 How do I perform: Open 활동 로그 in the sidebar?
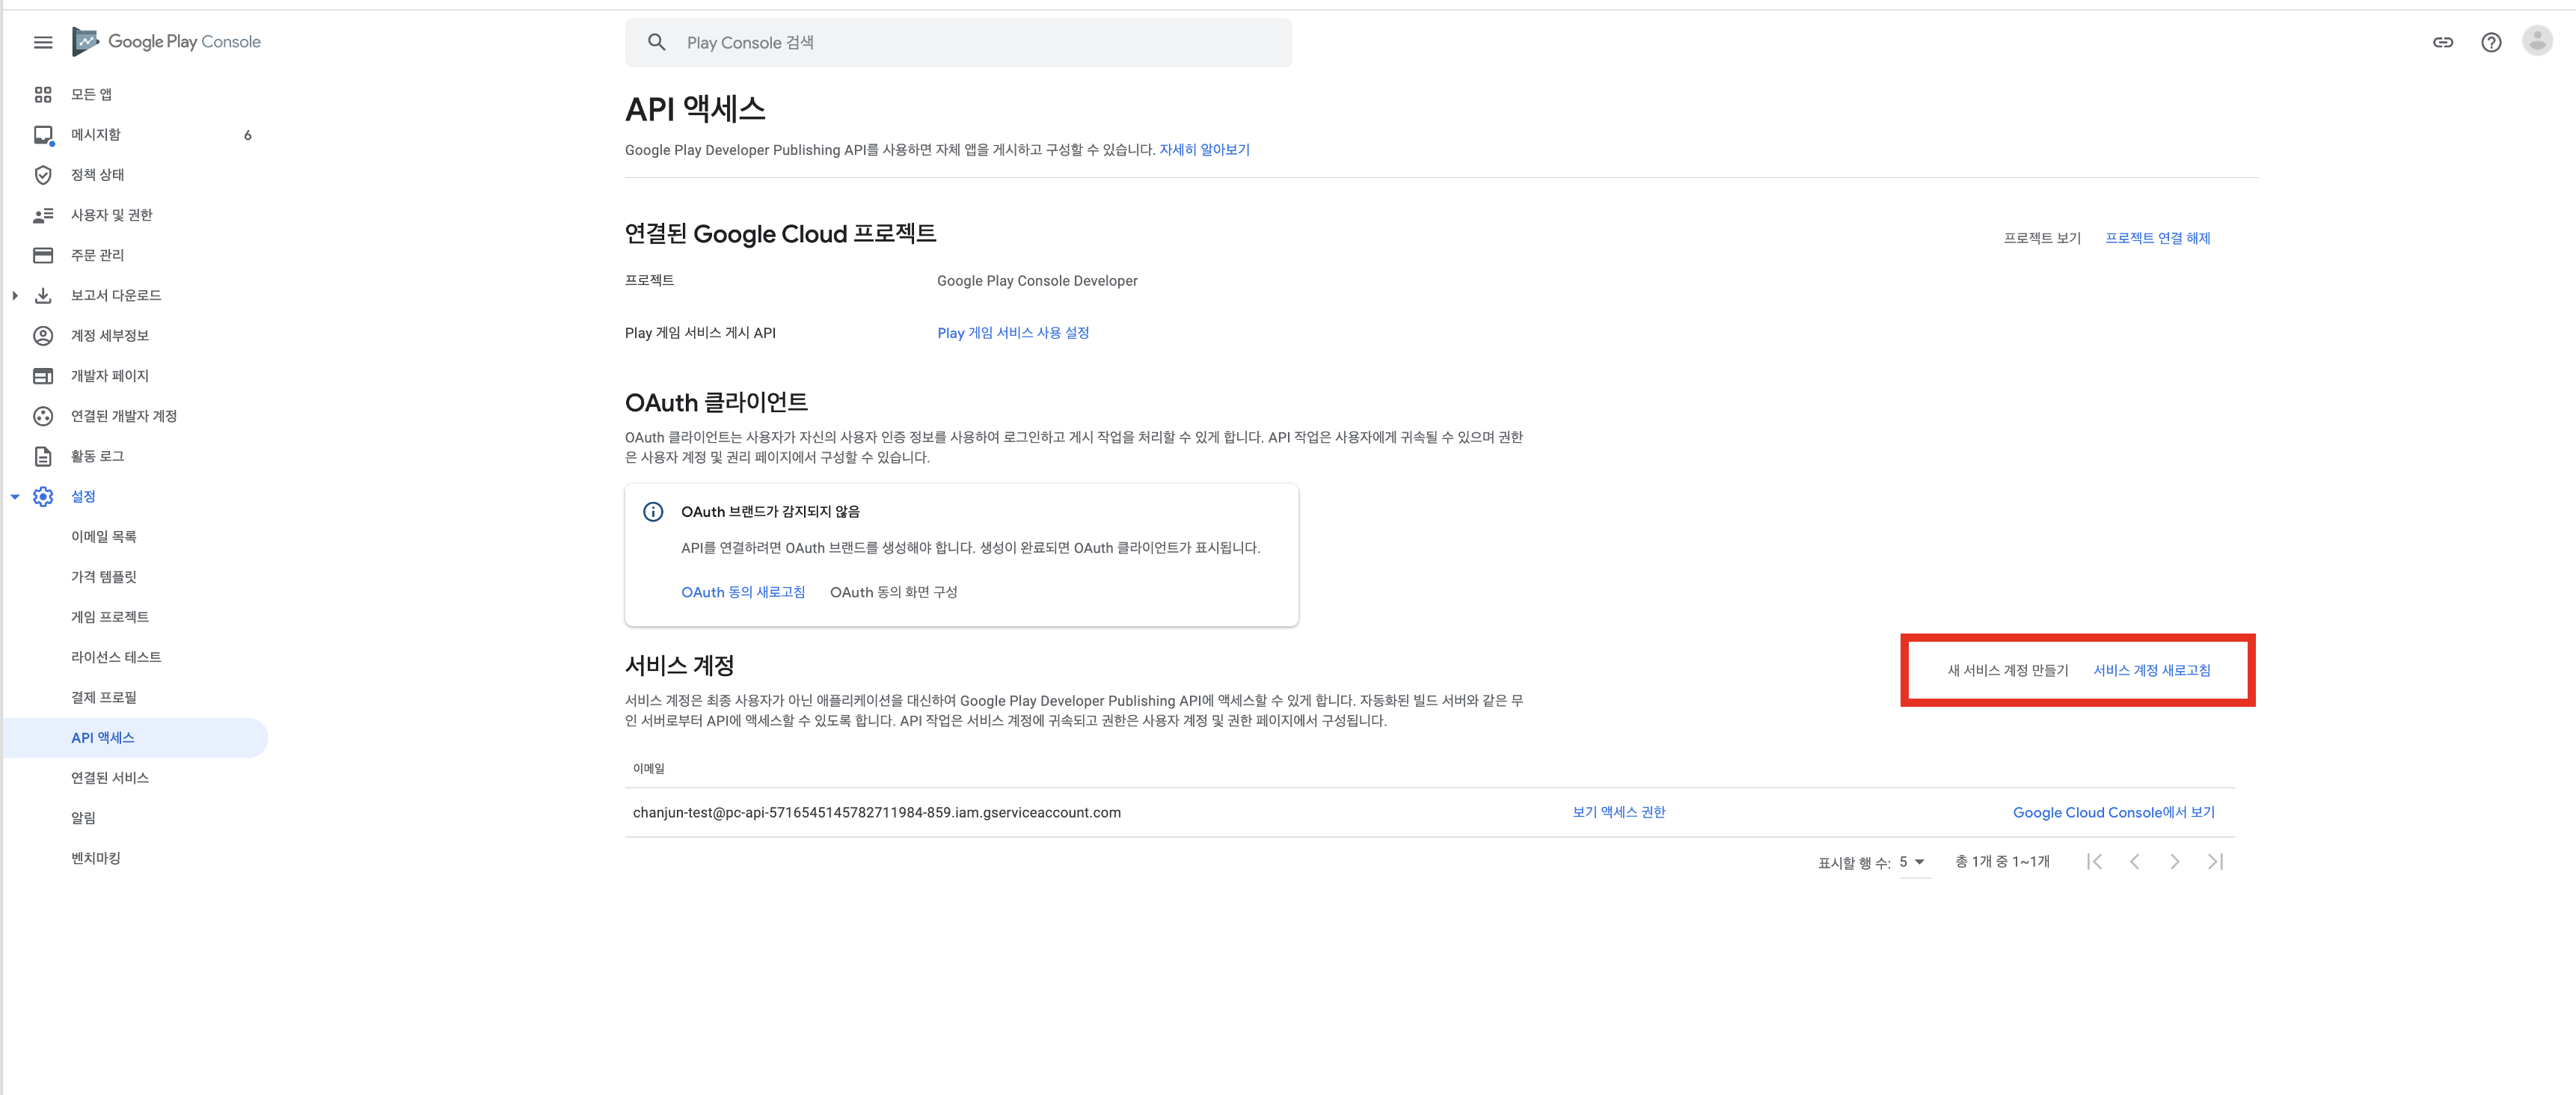(97, 456)
